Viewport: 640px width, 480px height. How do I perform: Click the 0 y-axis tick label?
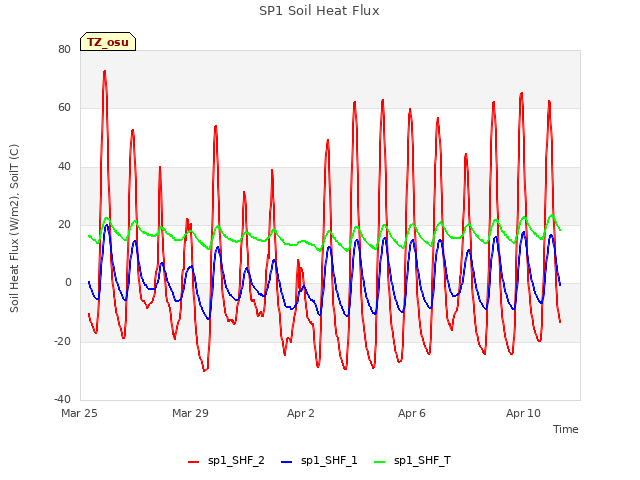click(x=68, y=283)
